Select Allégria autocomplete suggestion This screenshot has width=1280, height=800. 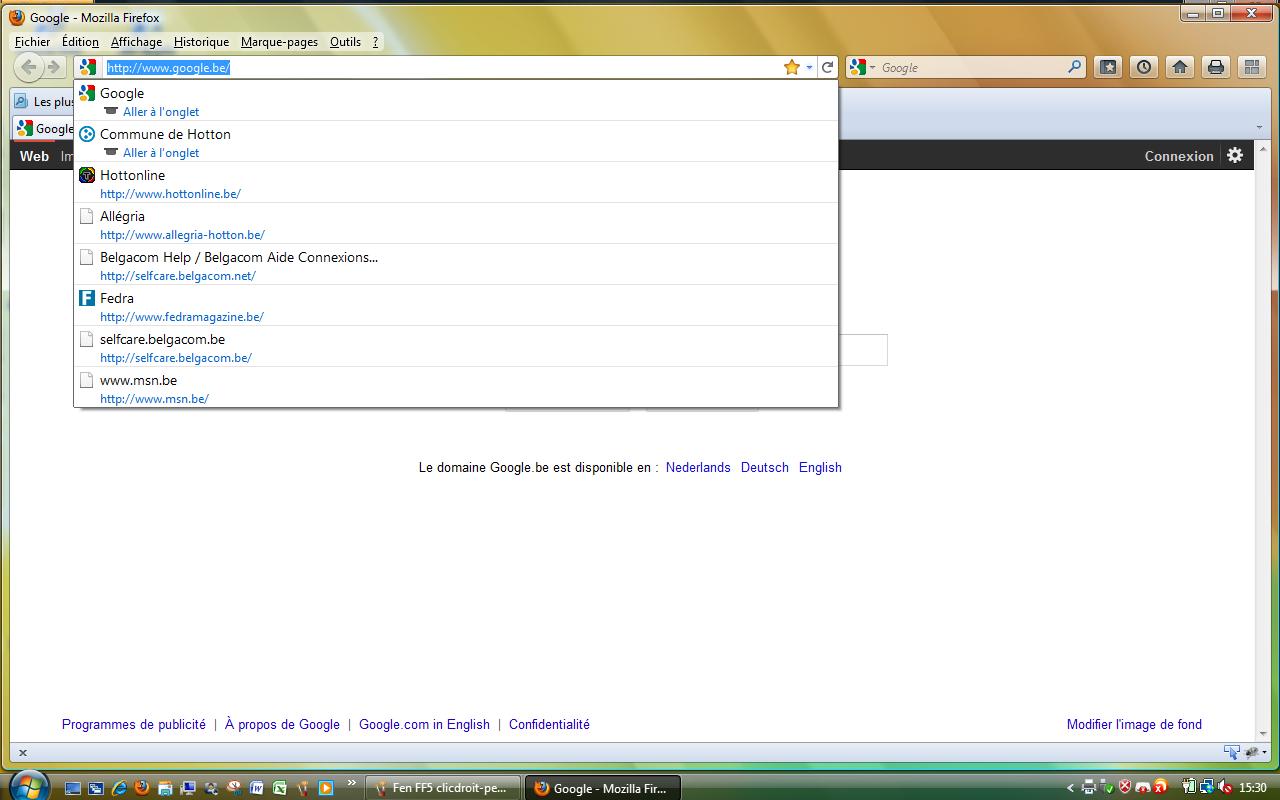point(456,224)
